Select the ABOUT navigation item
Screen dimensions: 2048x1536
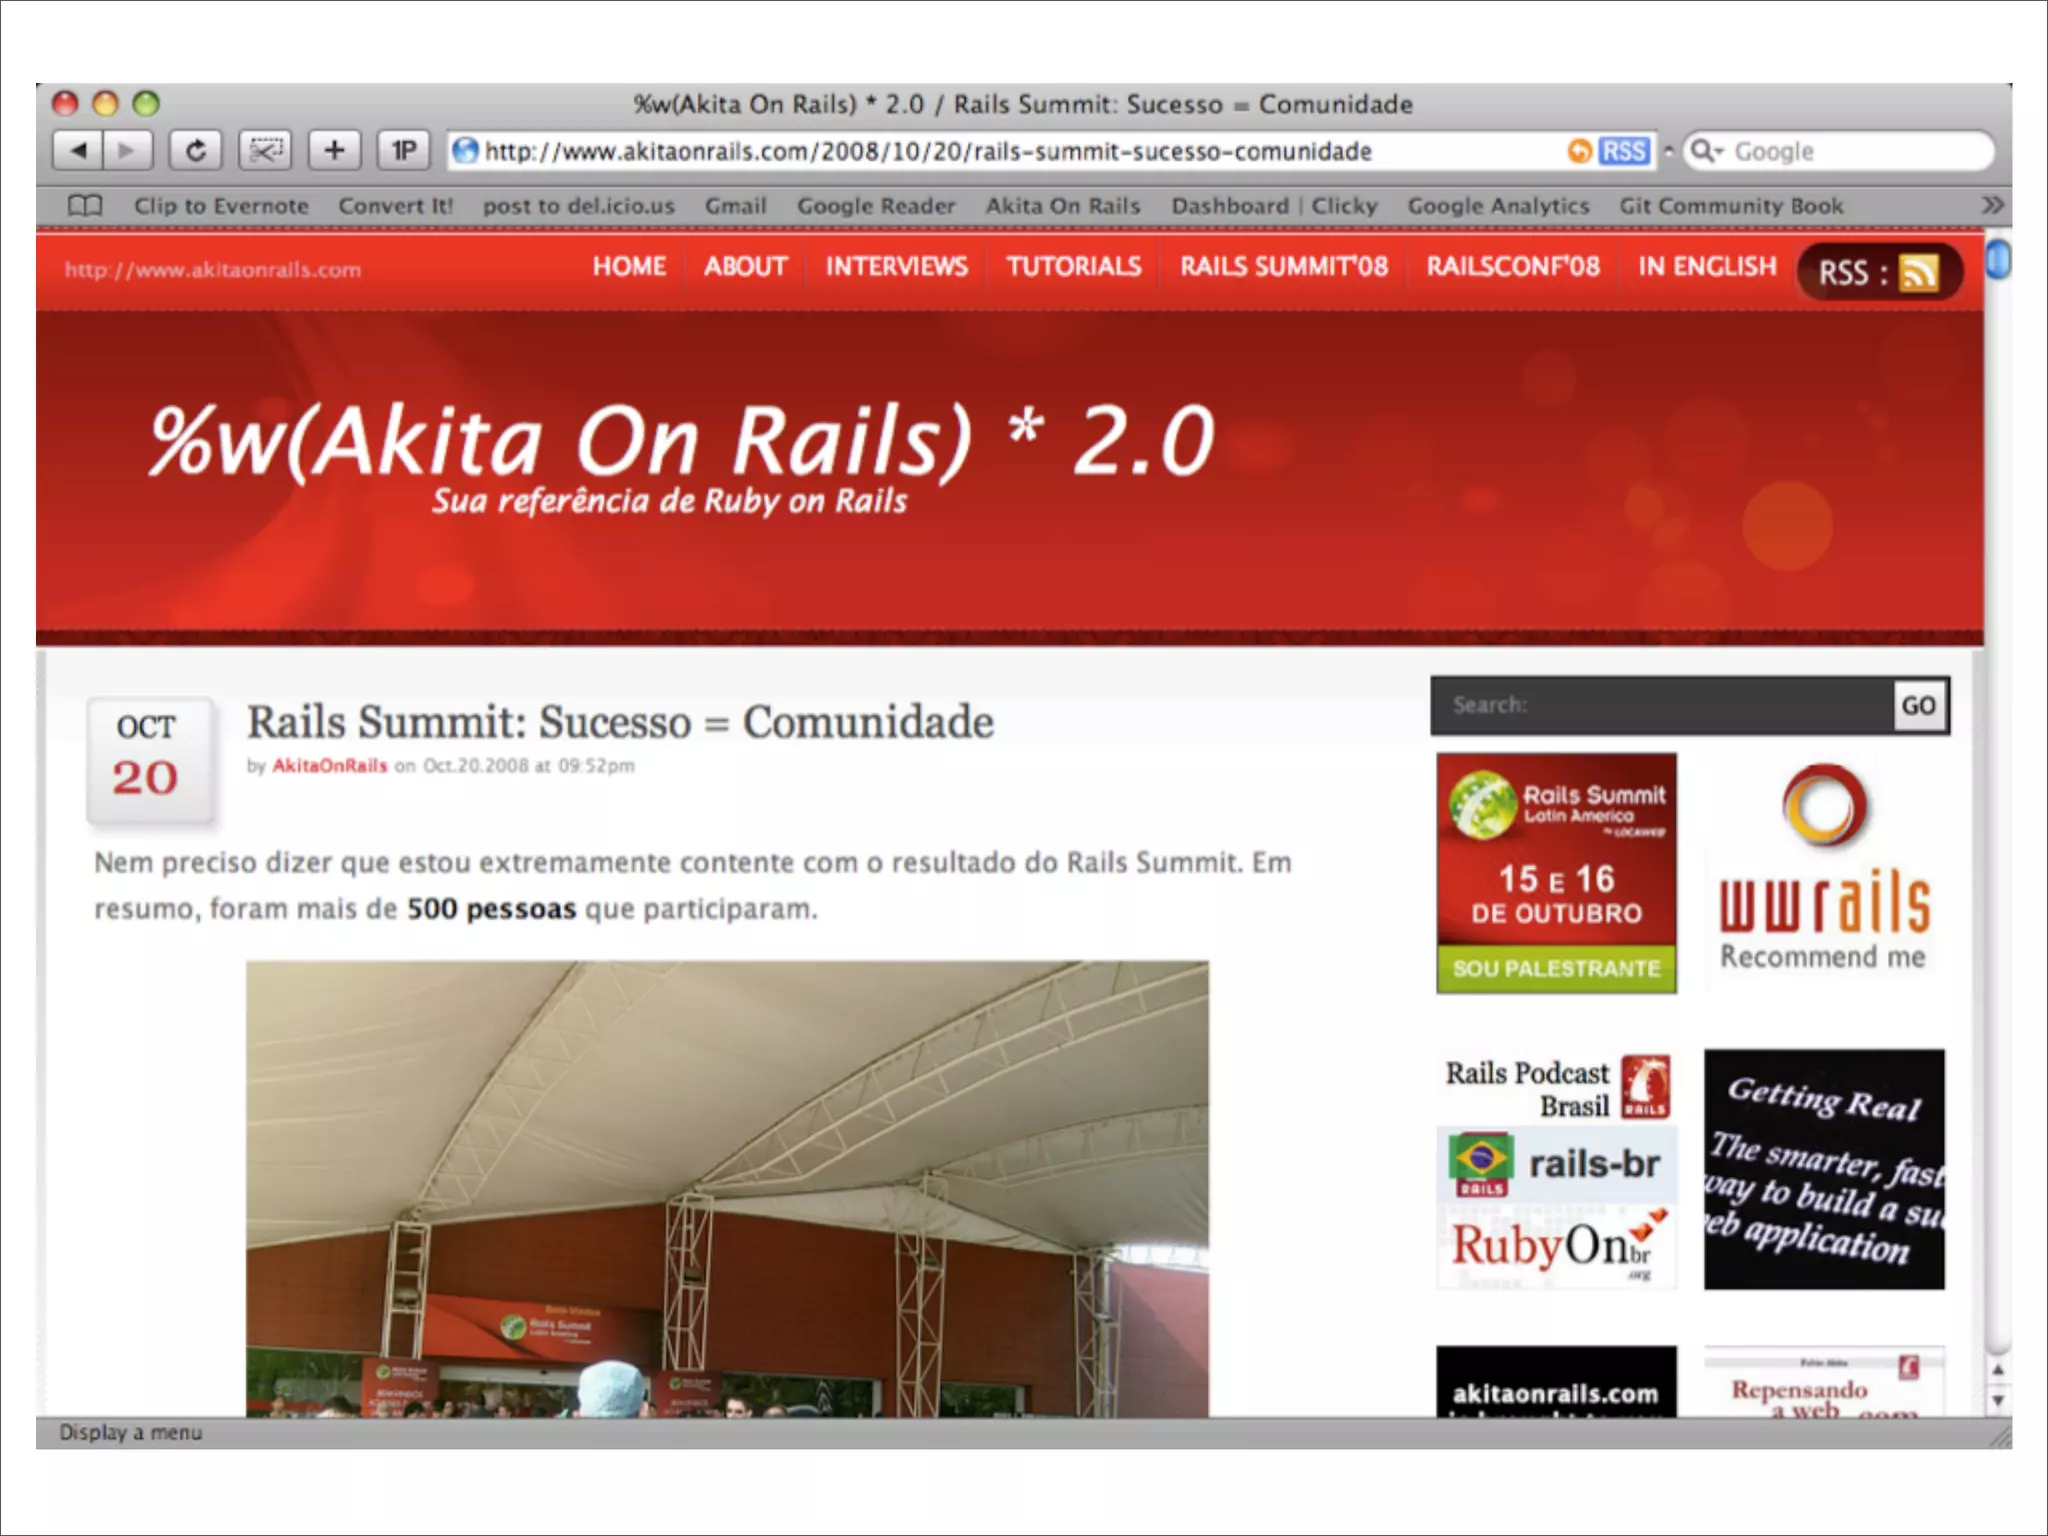click(746, 266)
